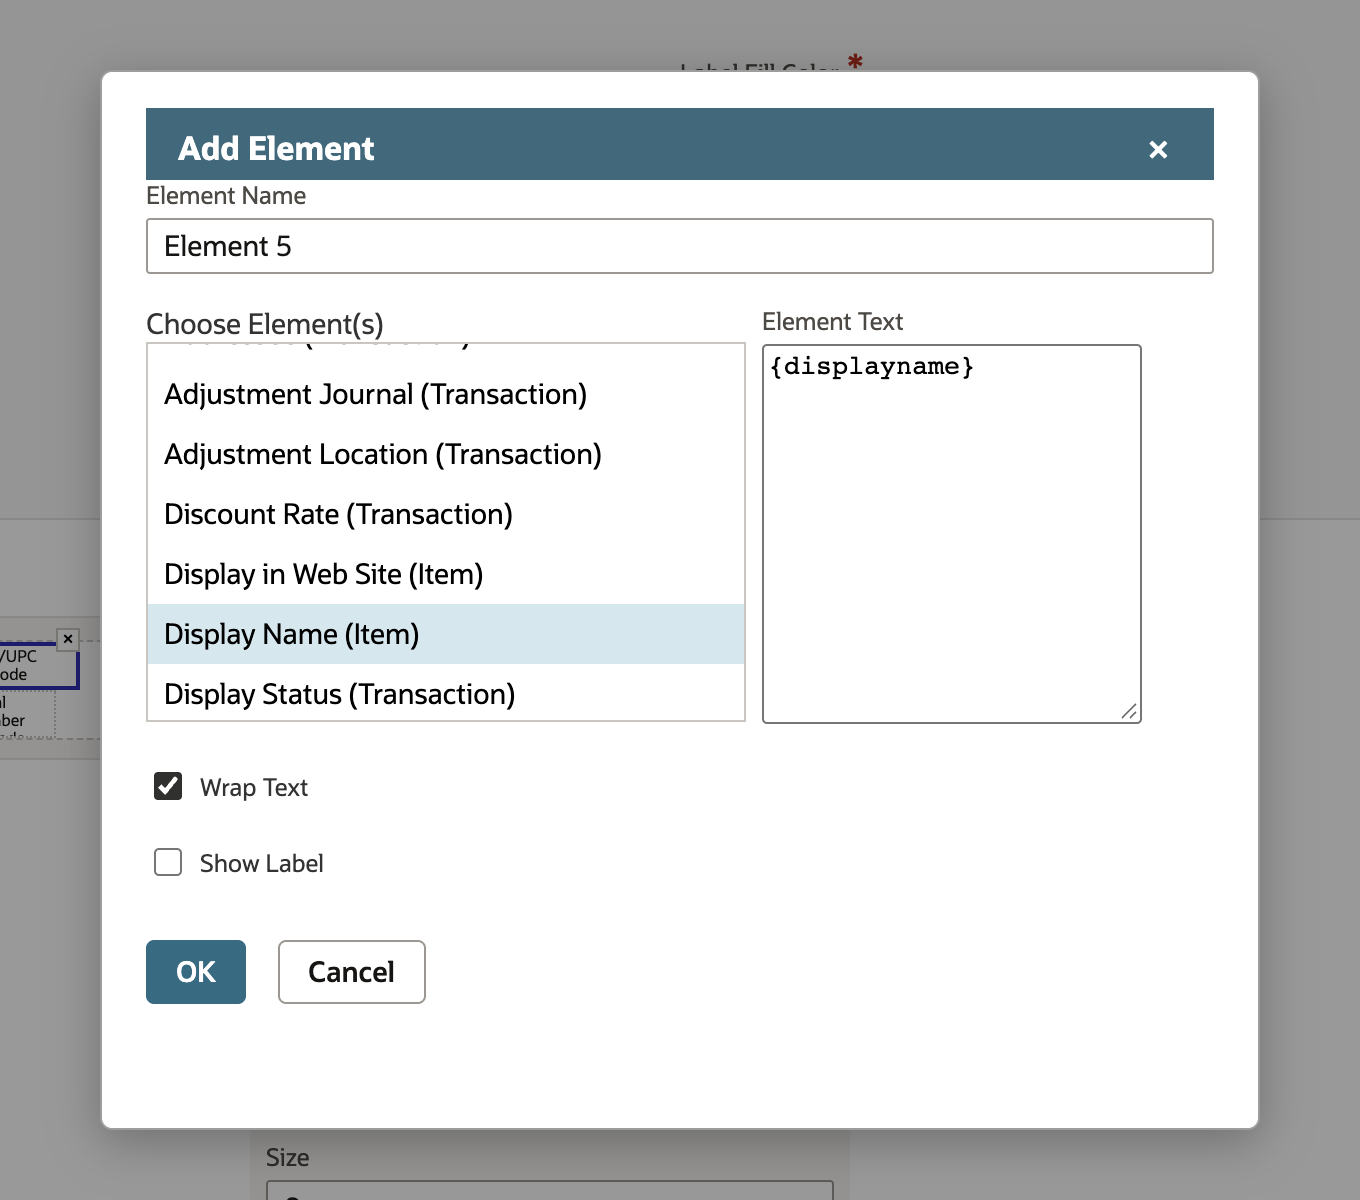Choose Discount Rate (Transaction) element
The image size is (1360, 1200).
click(x=446, y=514)
